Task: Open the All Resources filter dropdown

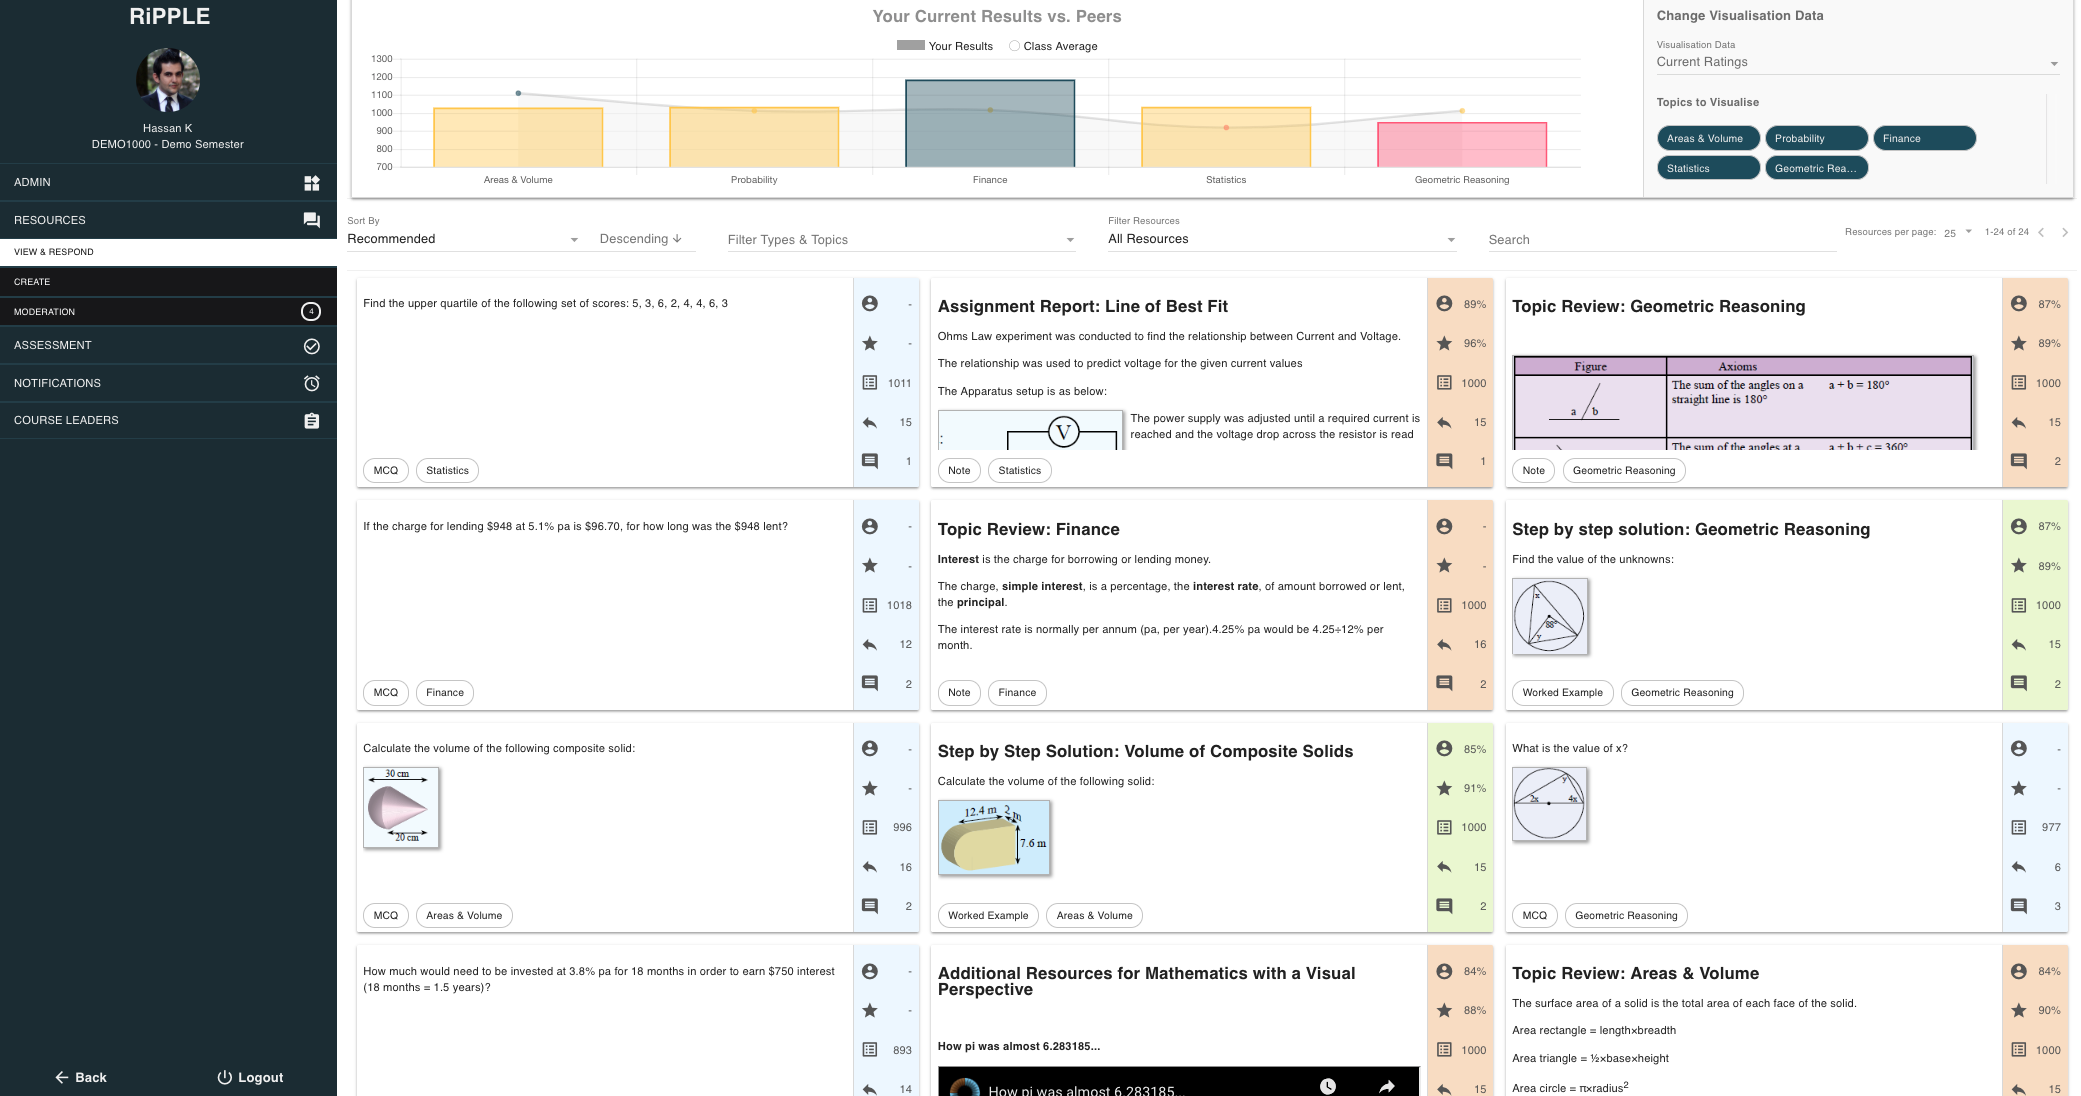Action: [x=1282, y=239]
